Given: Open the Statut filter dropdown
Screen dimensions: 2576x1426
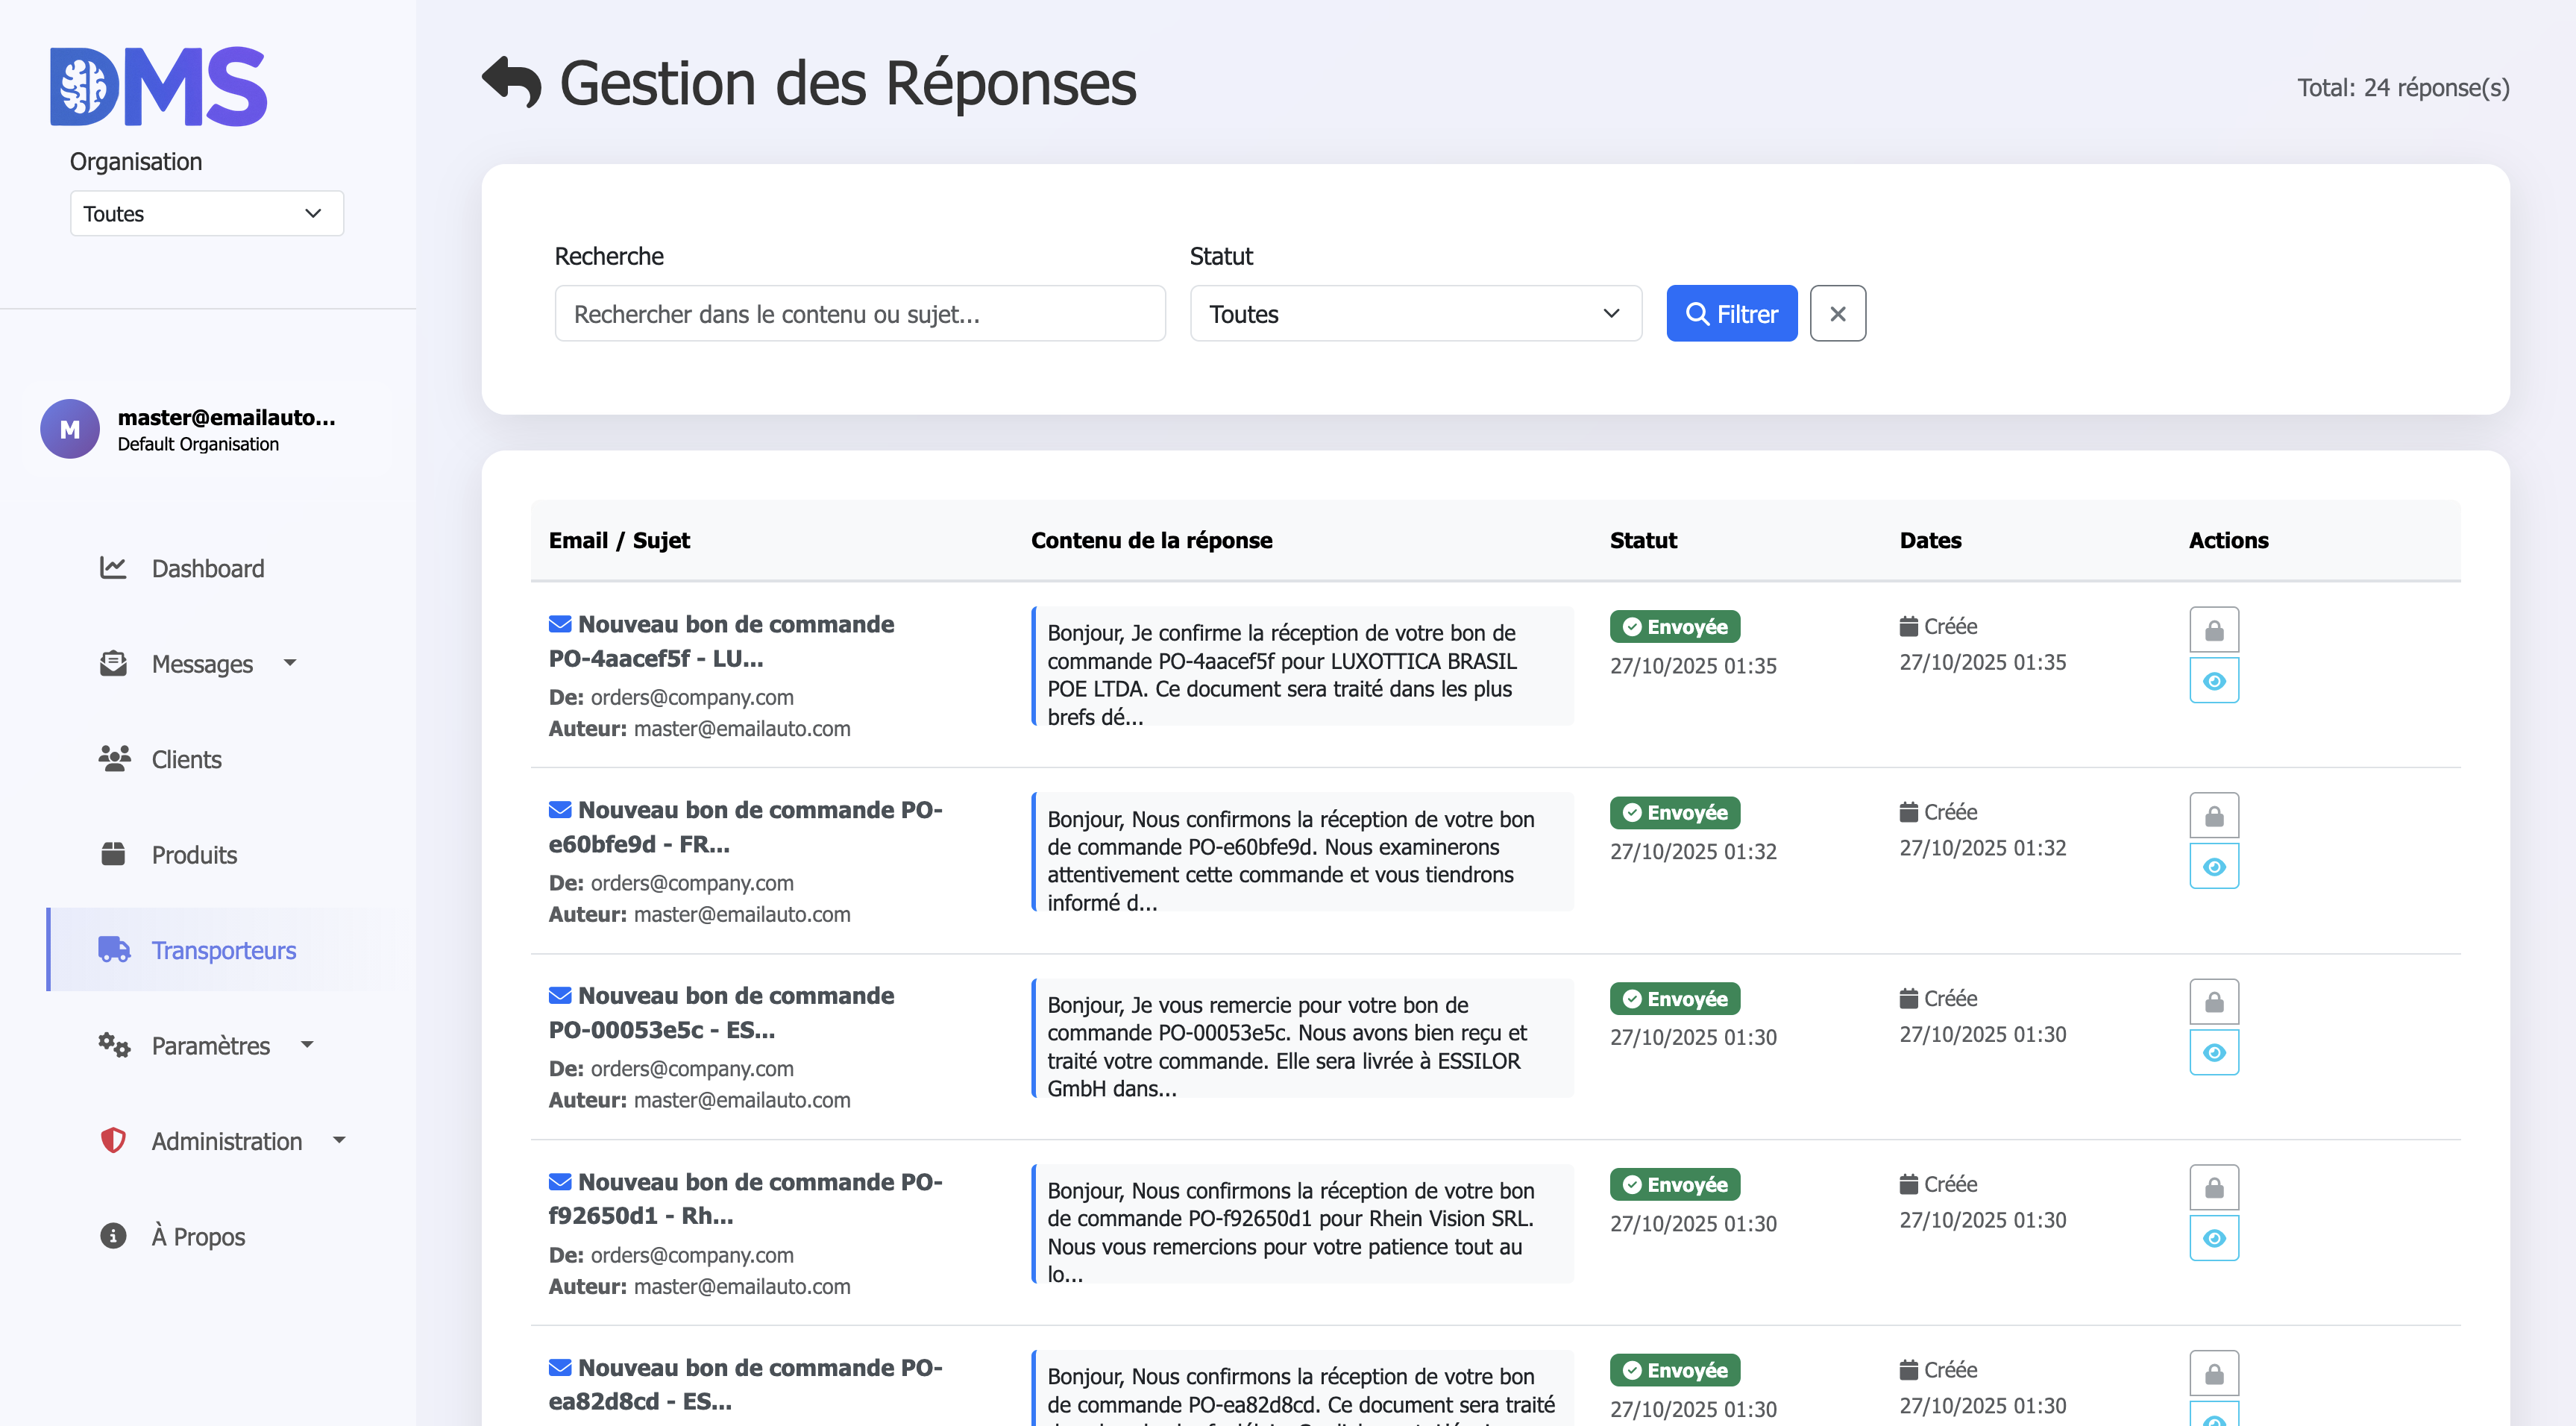Looking at the screenshot, I should (x=1414, y=314).
